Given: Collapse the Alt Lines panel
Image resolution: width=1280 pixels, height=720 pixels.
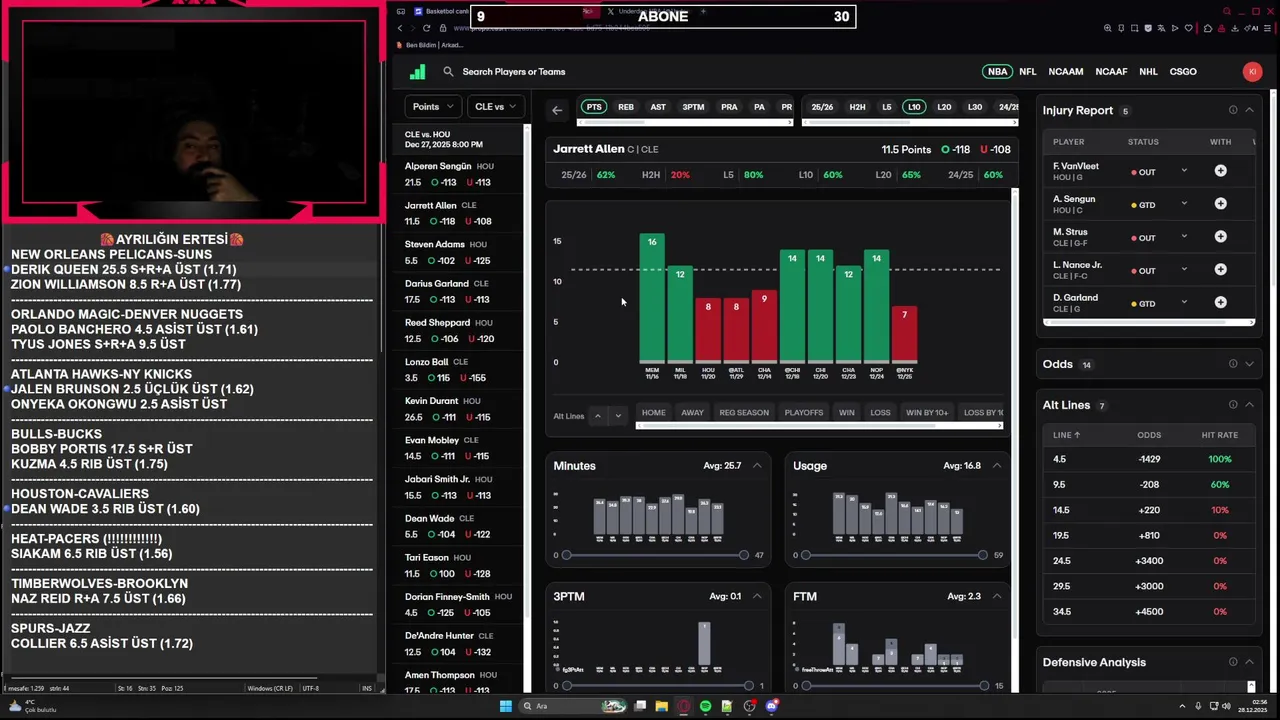Looking at the screenshot, I should [x=1250, y=405].
